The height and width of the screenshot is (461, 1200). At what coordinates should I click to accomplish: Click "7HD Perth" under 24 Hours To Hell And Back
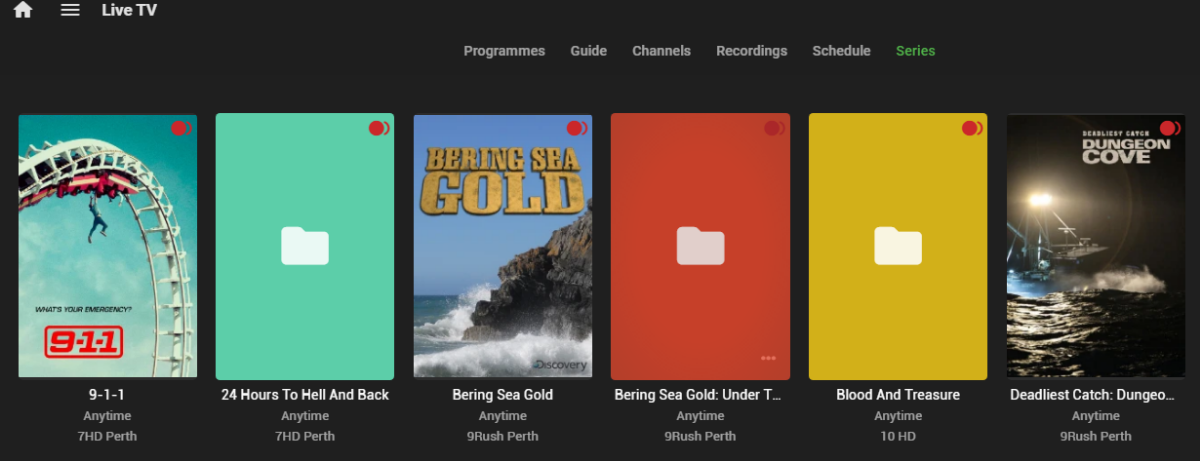point(305,436)
